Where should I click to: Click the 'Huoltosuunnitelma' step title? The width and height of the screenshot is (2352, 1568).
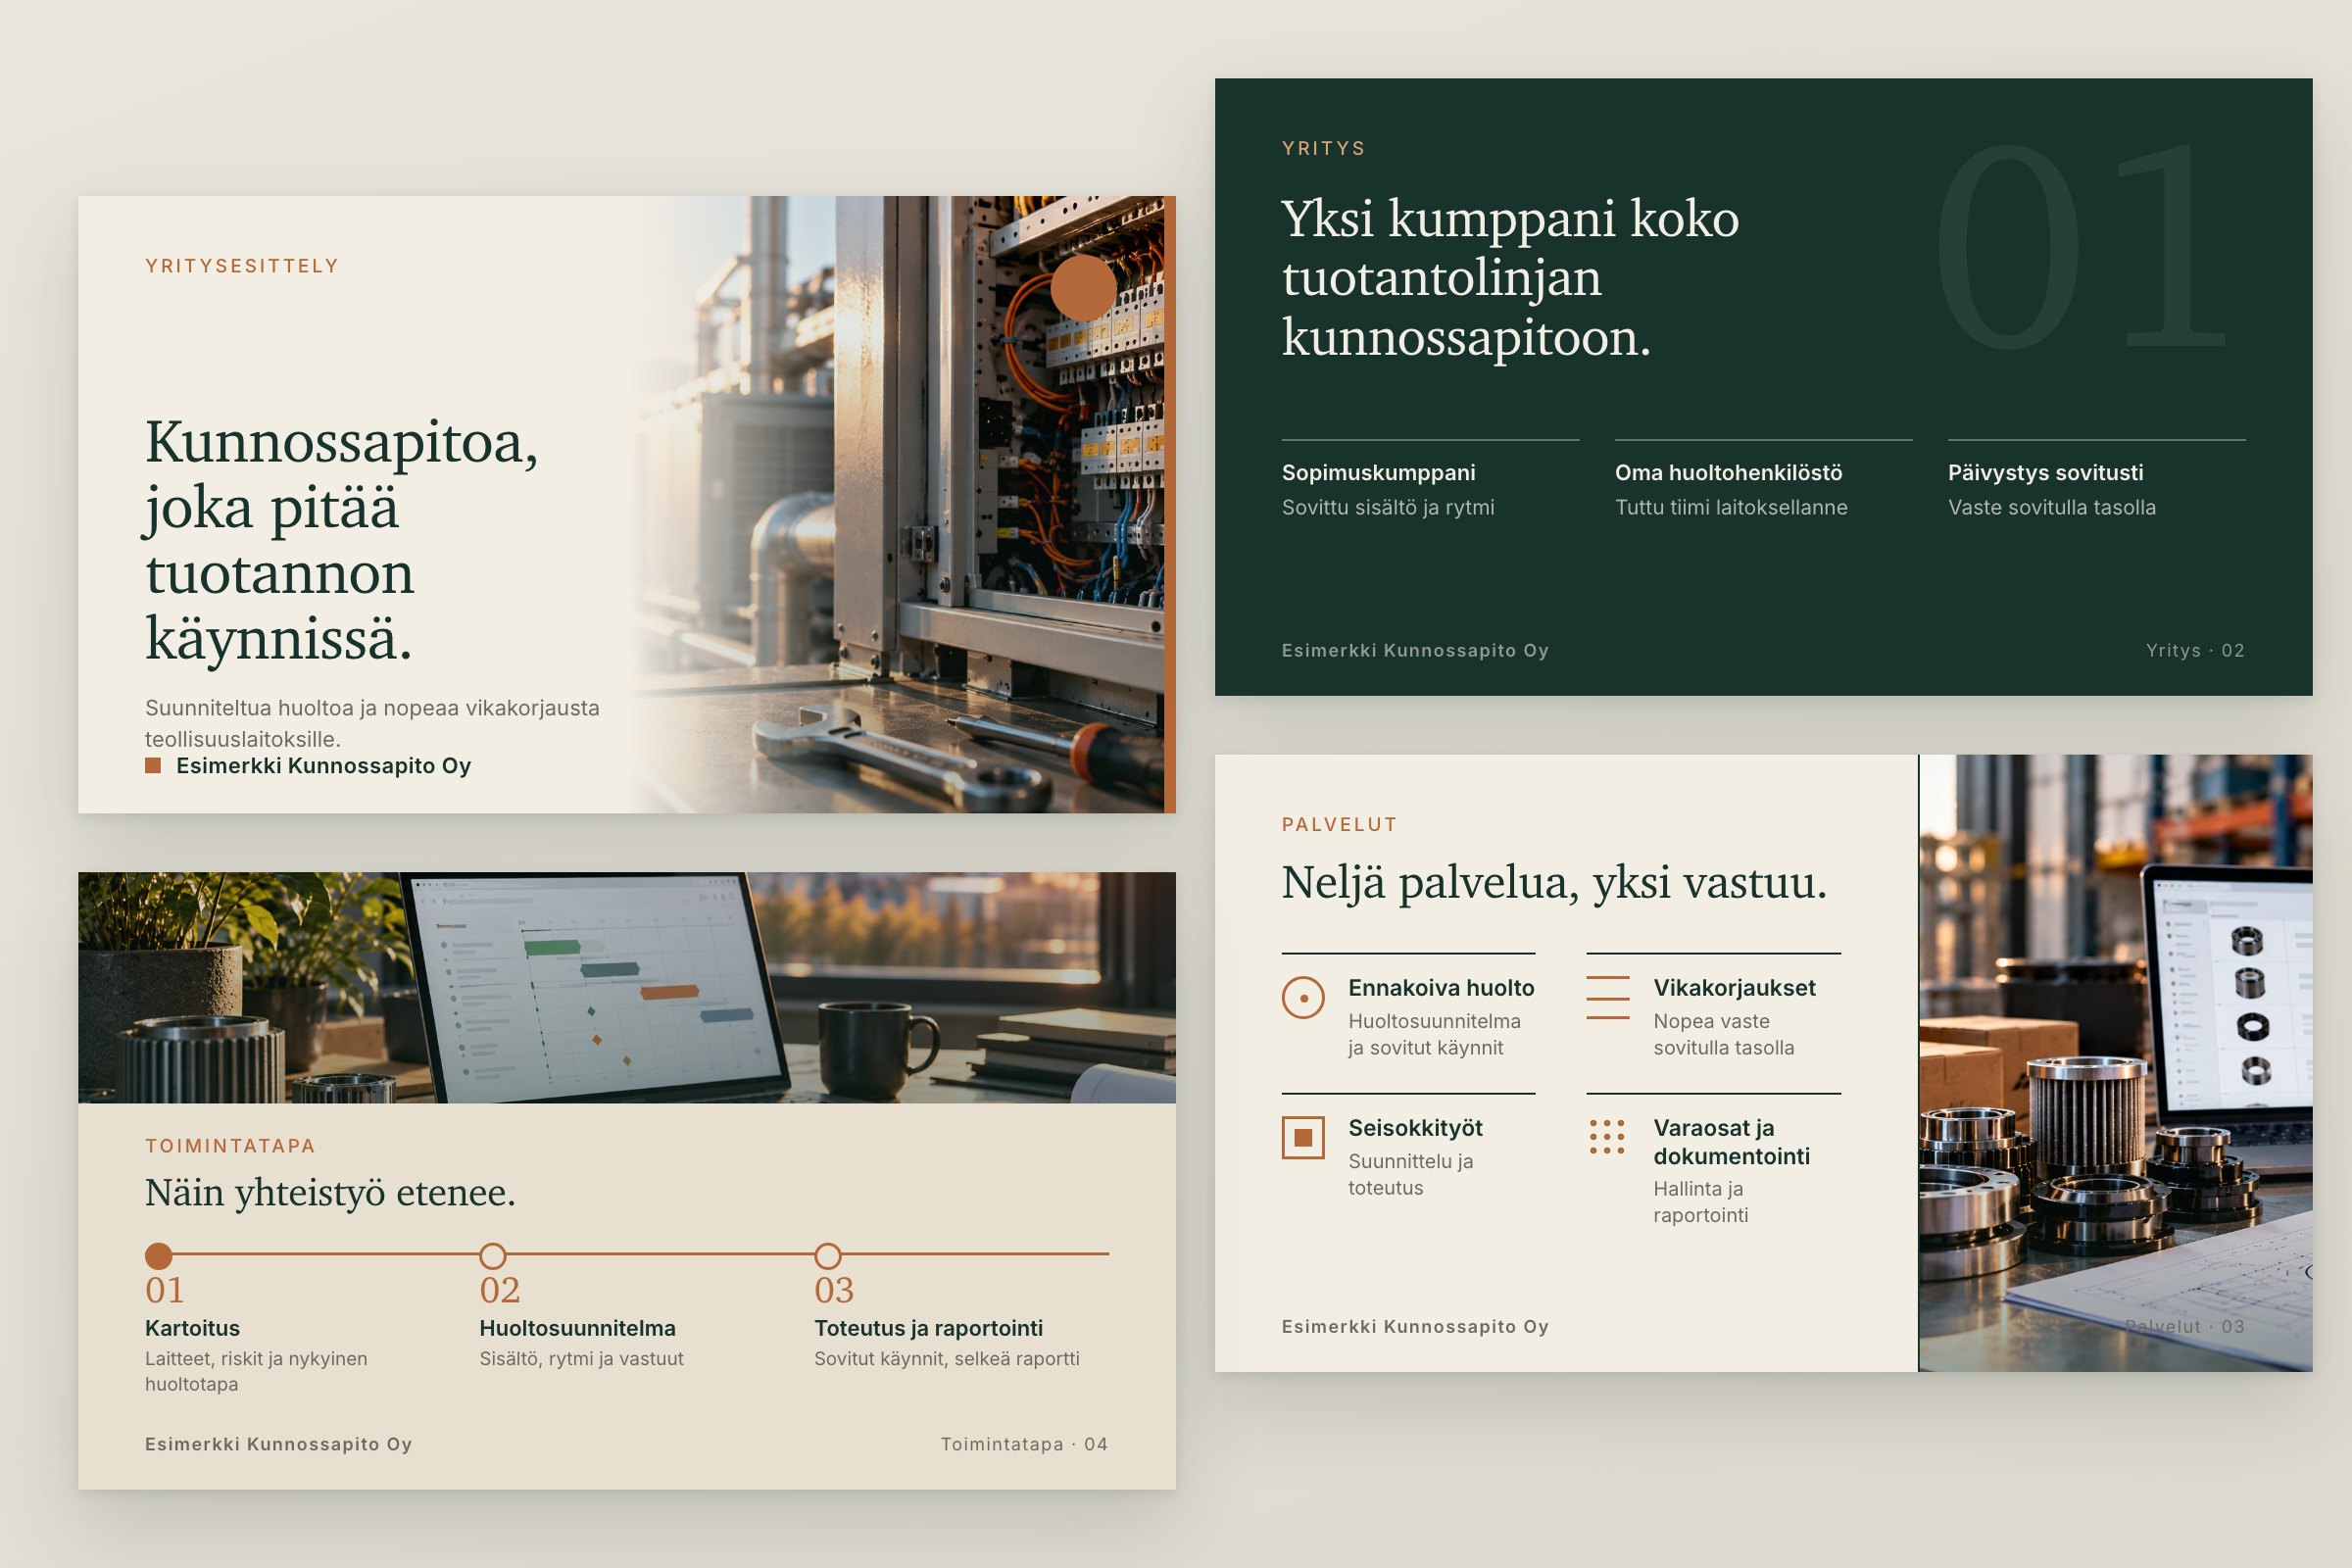pos(577,1329)
